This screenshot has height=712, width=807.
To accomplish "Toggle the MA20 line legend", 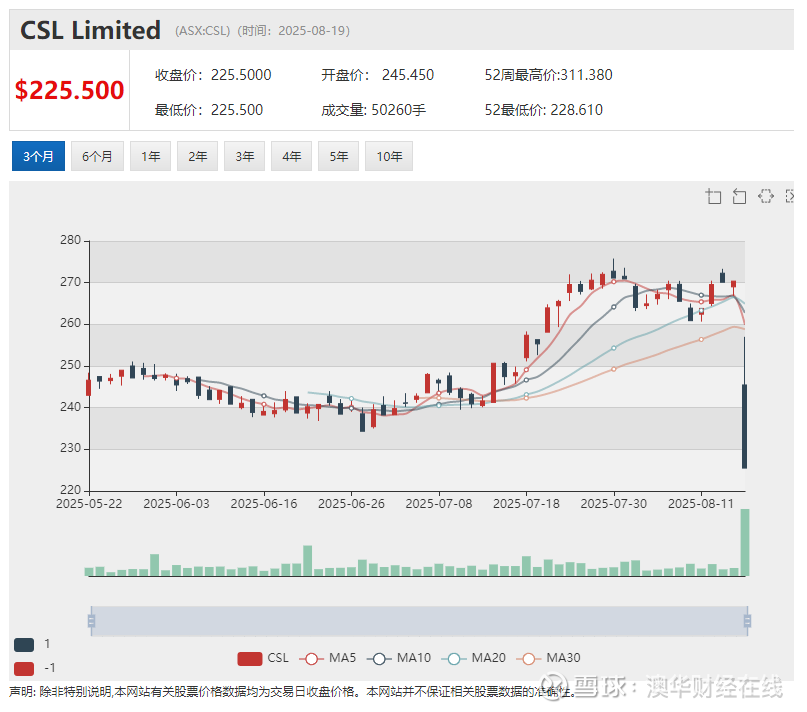I will [473, 658].
